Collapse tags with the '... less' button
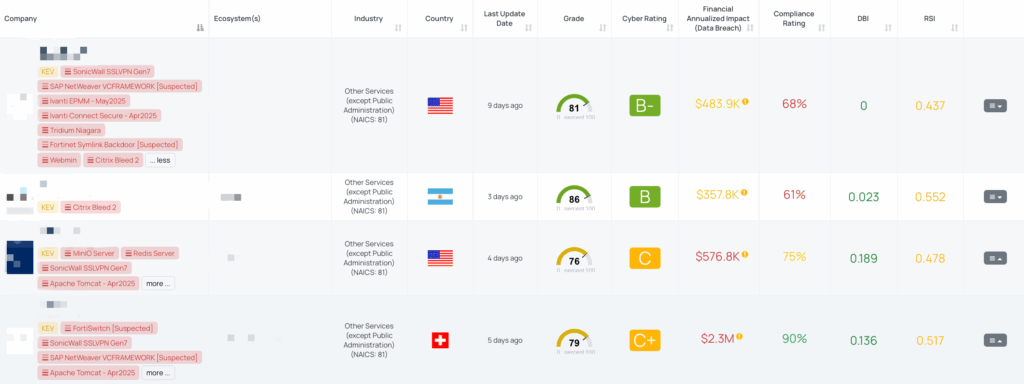The width and height of the screenshot is (1024, 384). point(161,160)
